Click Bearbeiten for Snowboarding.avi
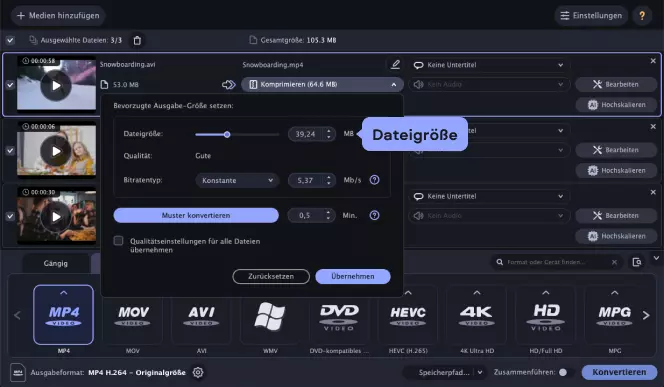 pos(616,84)
